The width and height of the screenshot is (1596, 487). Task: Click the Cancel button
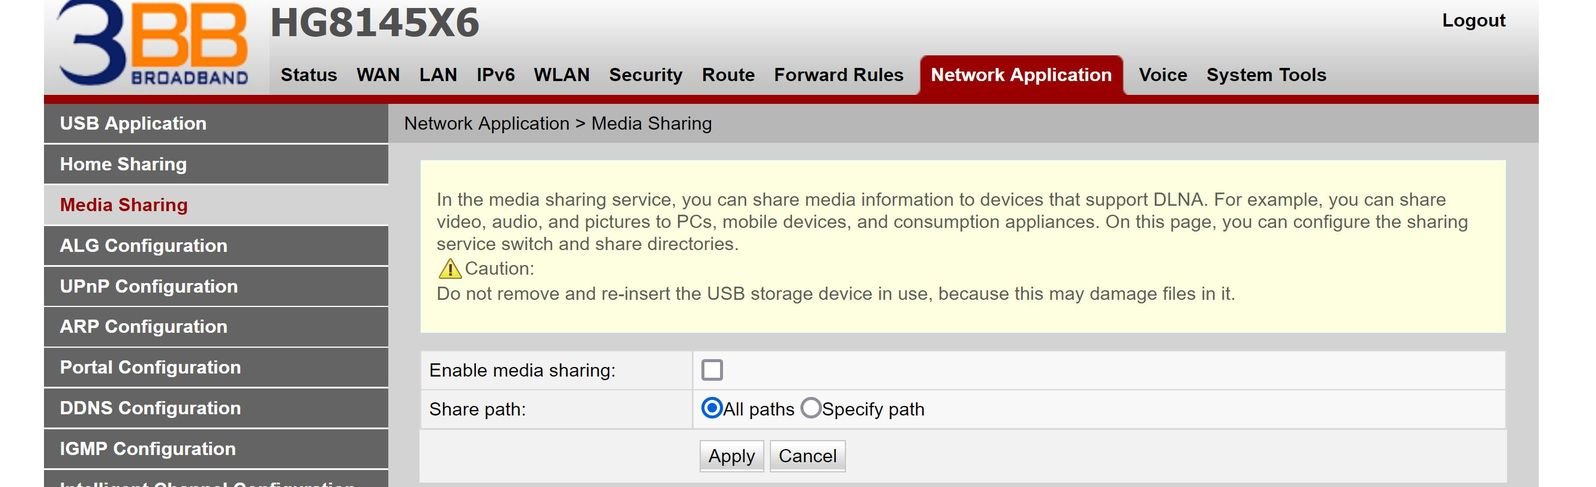coord(808,456)
